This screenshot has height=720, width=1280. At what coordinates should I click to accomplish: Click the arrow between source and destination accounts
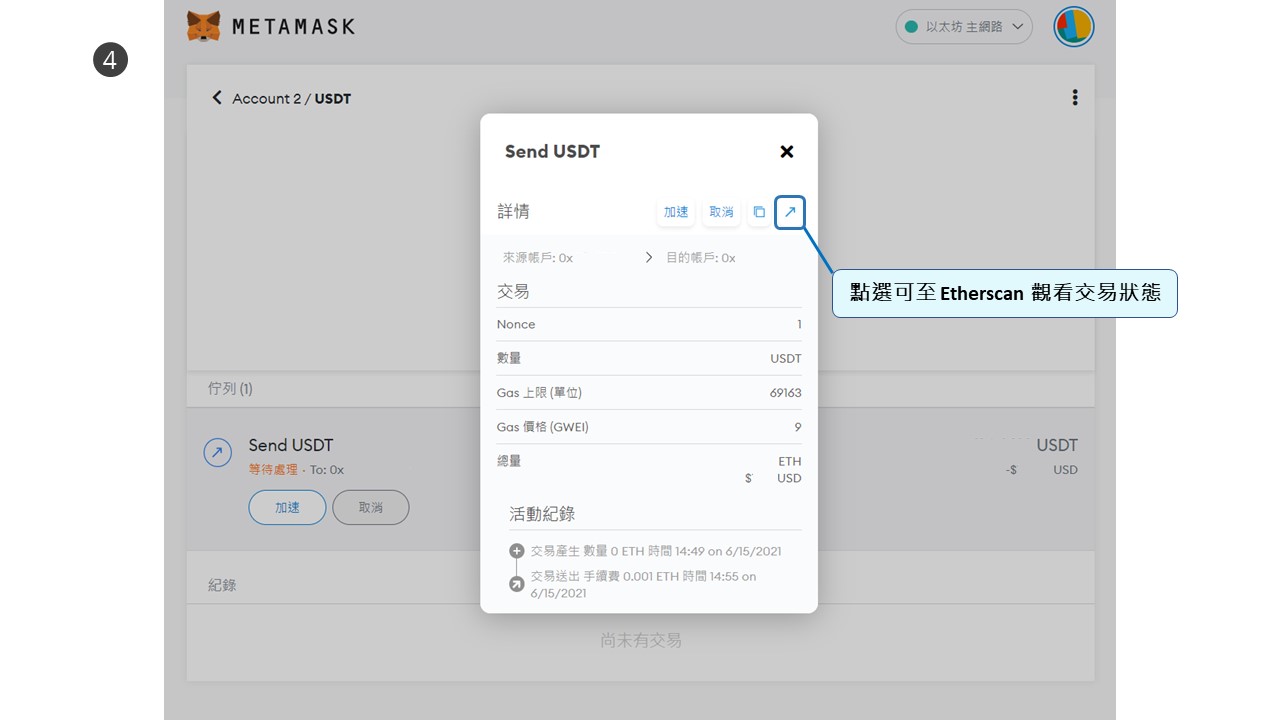[648, 258]
